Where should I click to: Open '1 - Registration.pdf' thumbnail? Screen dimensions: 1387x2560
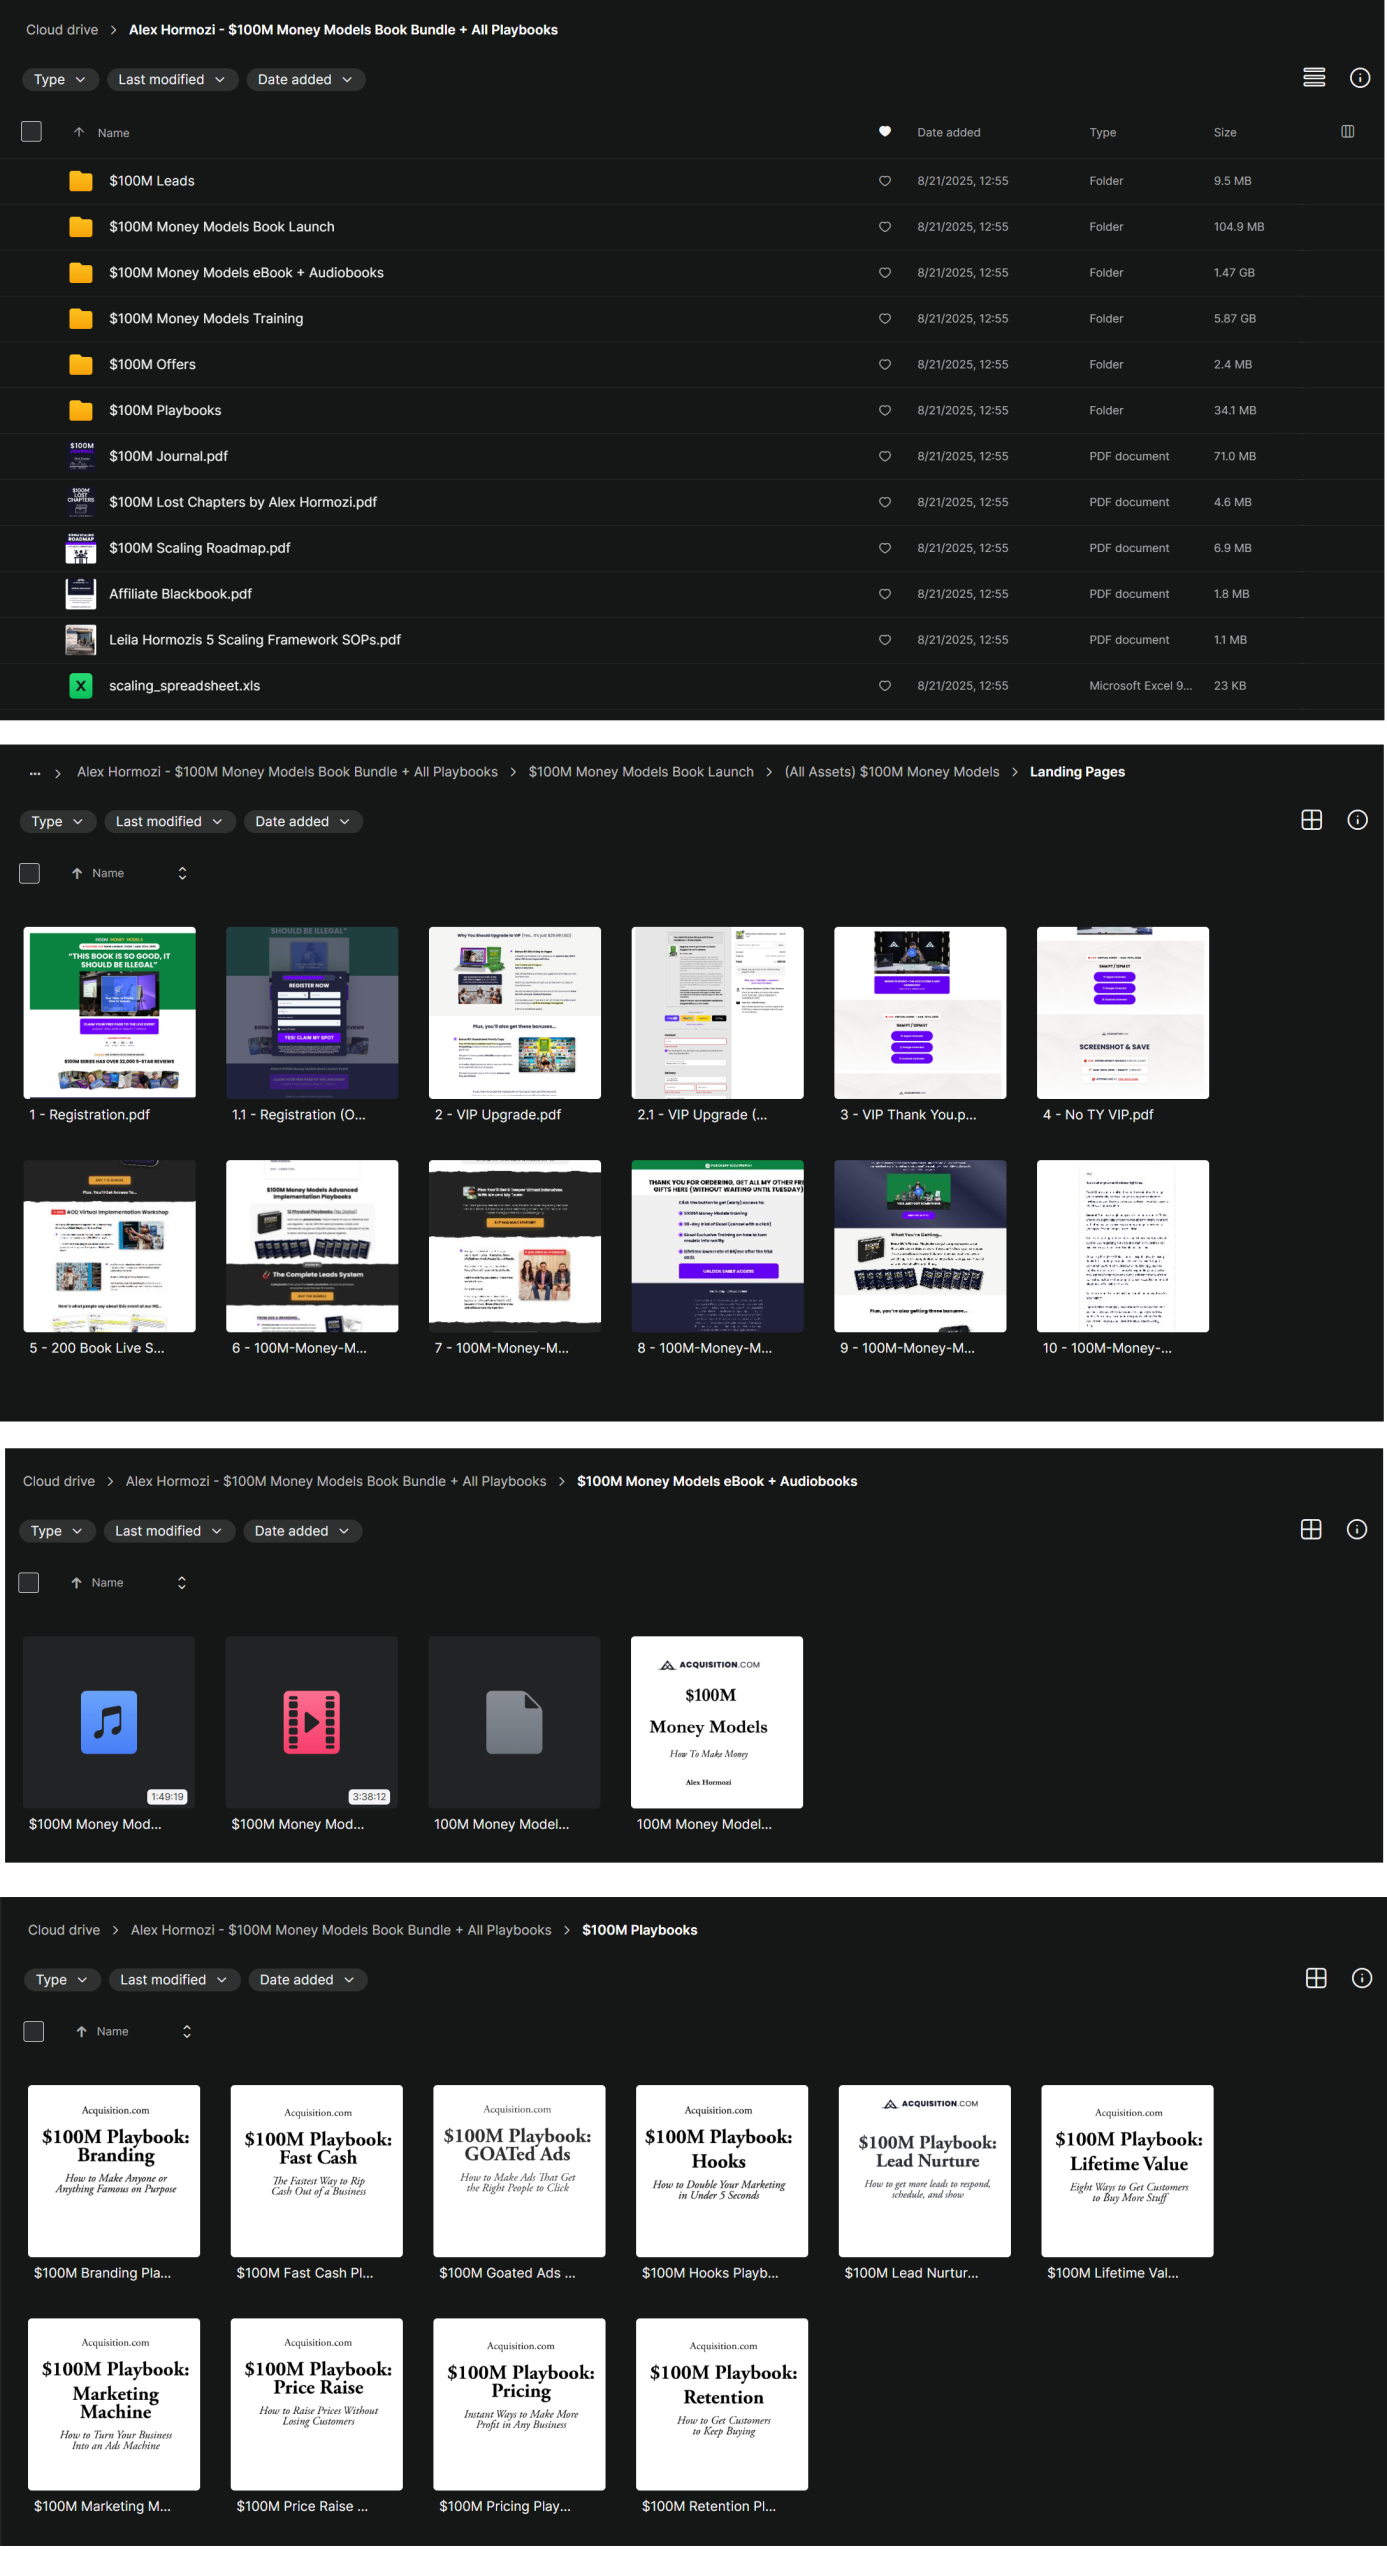point(109,1012)
